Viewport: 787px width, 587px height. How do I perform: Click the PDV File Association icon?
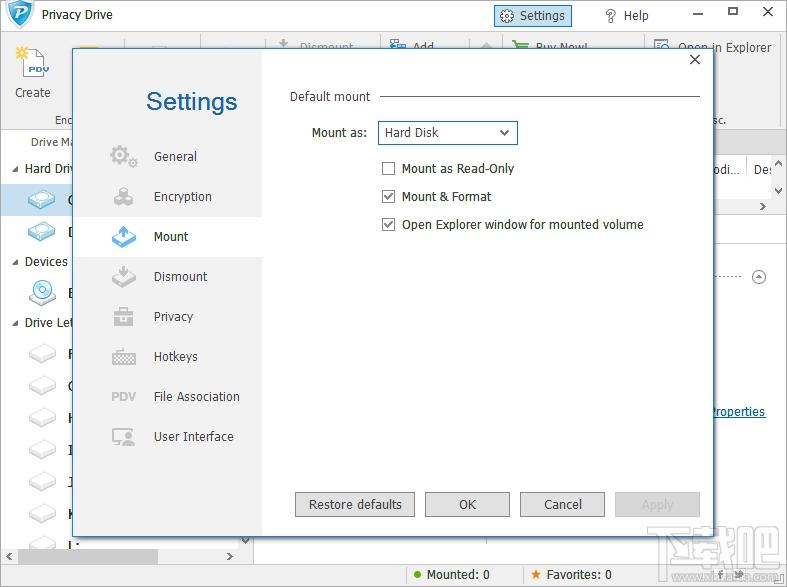(x=123, y=397)
